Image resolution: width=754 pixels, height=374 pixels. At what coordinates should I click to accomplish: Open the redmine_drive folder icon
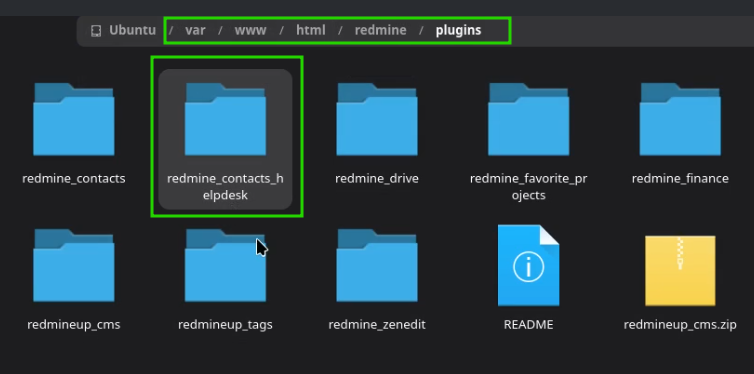point(377,119)
